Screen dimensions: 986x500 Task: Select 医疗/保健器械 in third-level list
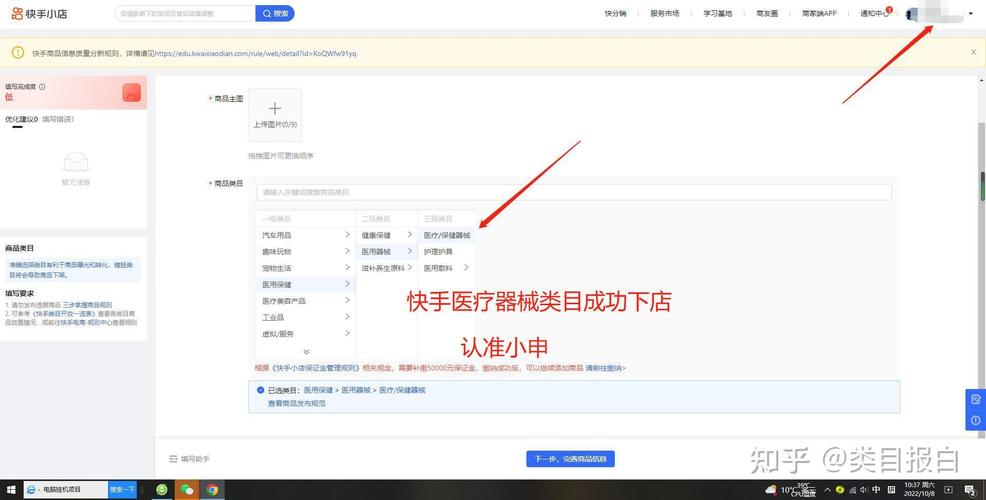point(446,235)
